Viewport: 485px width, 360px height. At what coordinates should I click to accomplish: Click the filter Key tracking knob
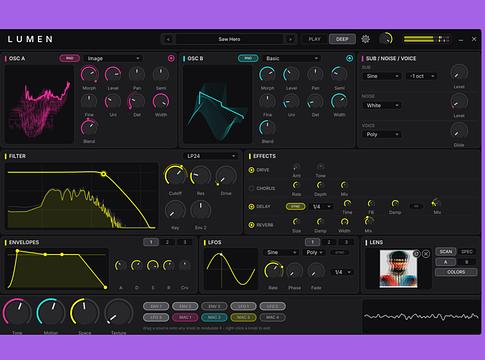click(x=175, y=211)
